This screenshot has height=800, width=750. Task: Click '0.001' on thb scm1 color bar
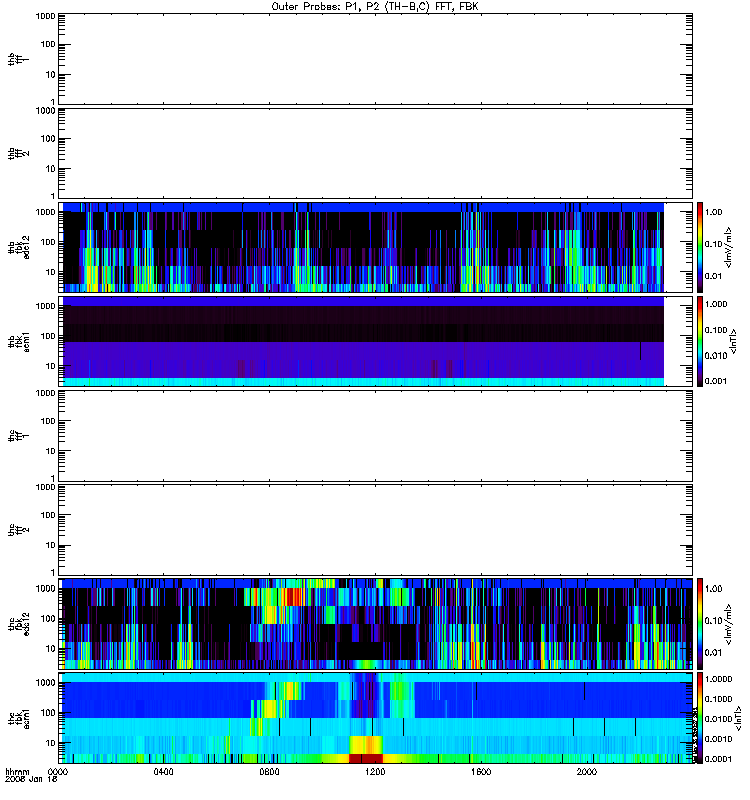click(x=716, y=381)
